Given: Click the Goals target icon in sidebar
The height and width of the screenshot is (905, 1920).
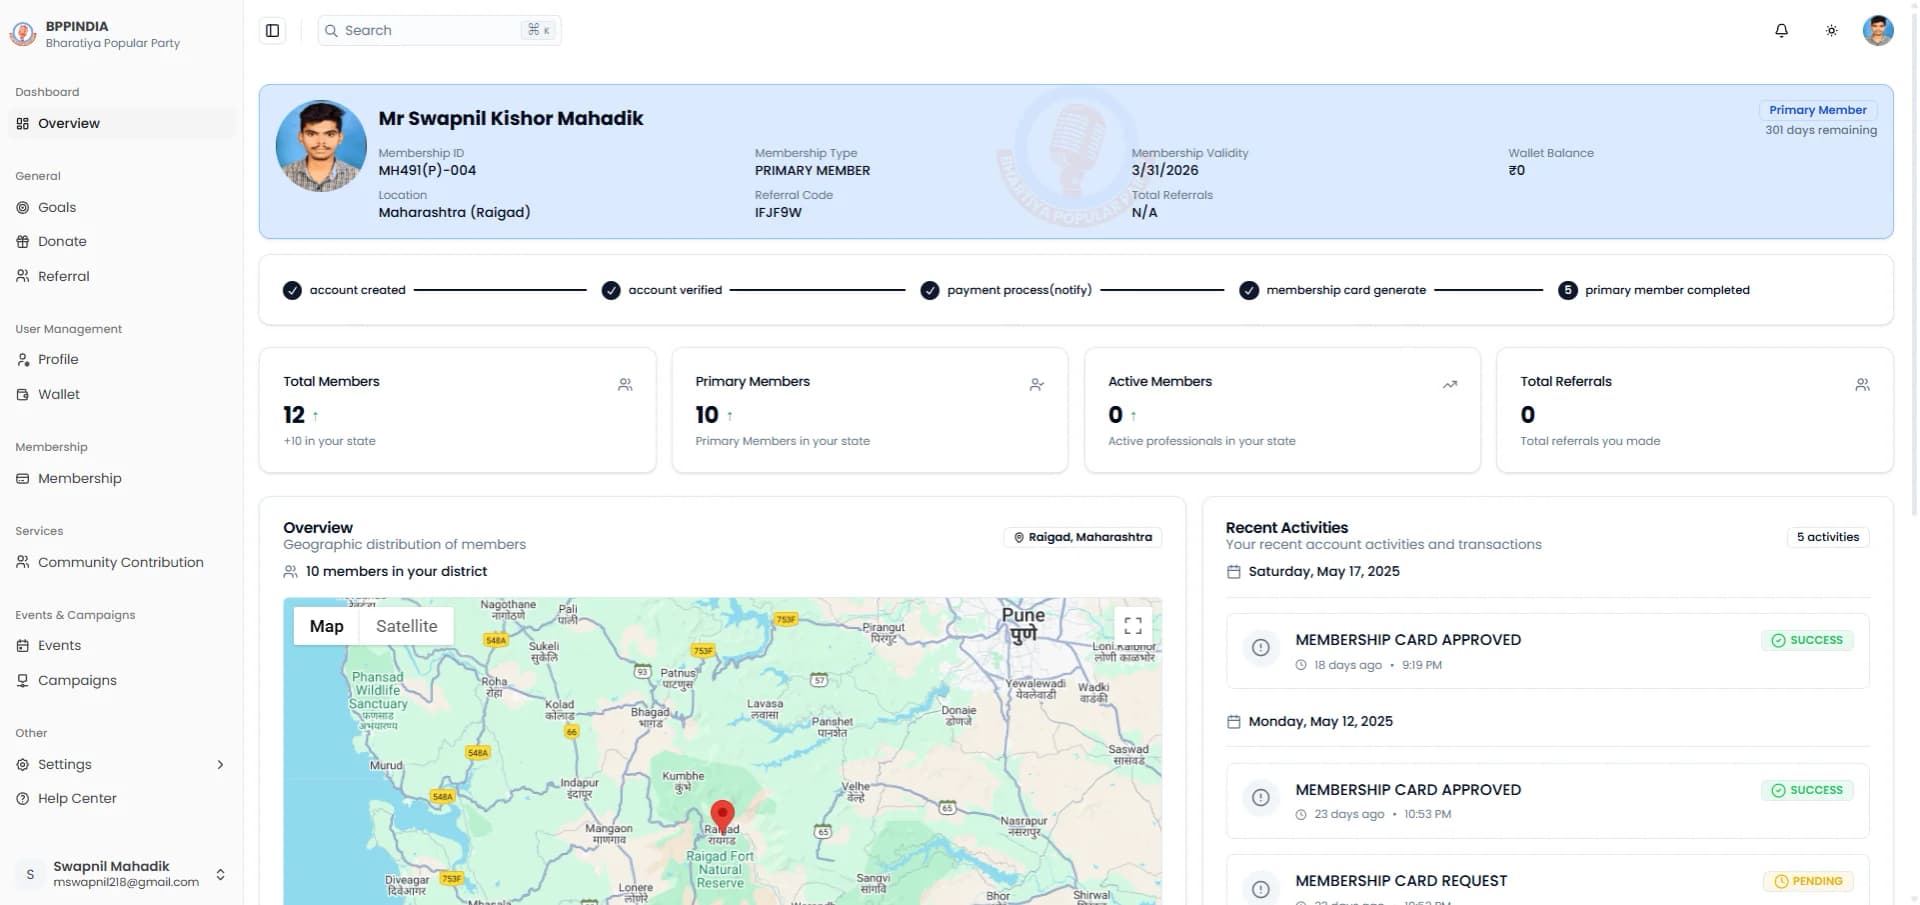Looking at the screenshot, I should (x=23, y=208).
